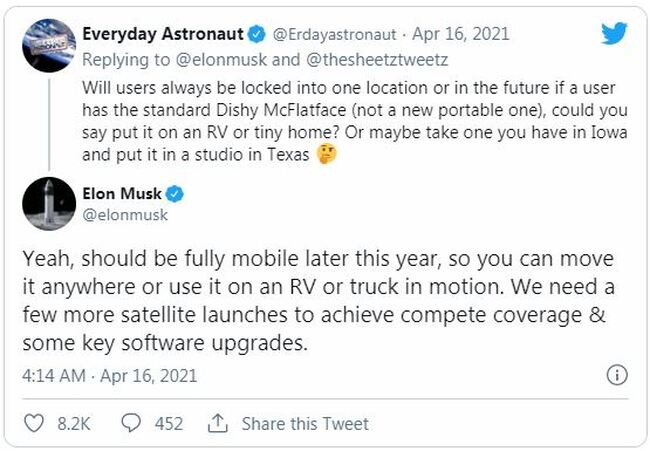Screen dimensions: 650x451
Task: Click the 452 replies count
Action: pos(169,424)
